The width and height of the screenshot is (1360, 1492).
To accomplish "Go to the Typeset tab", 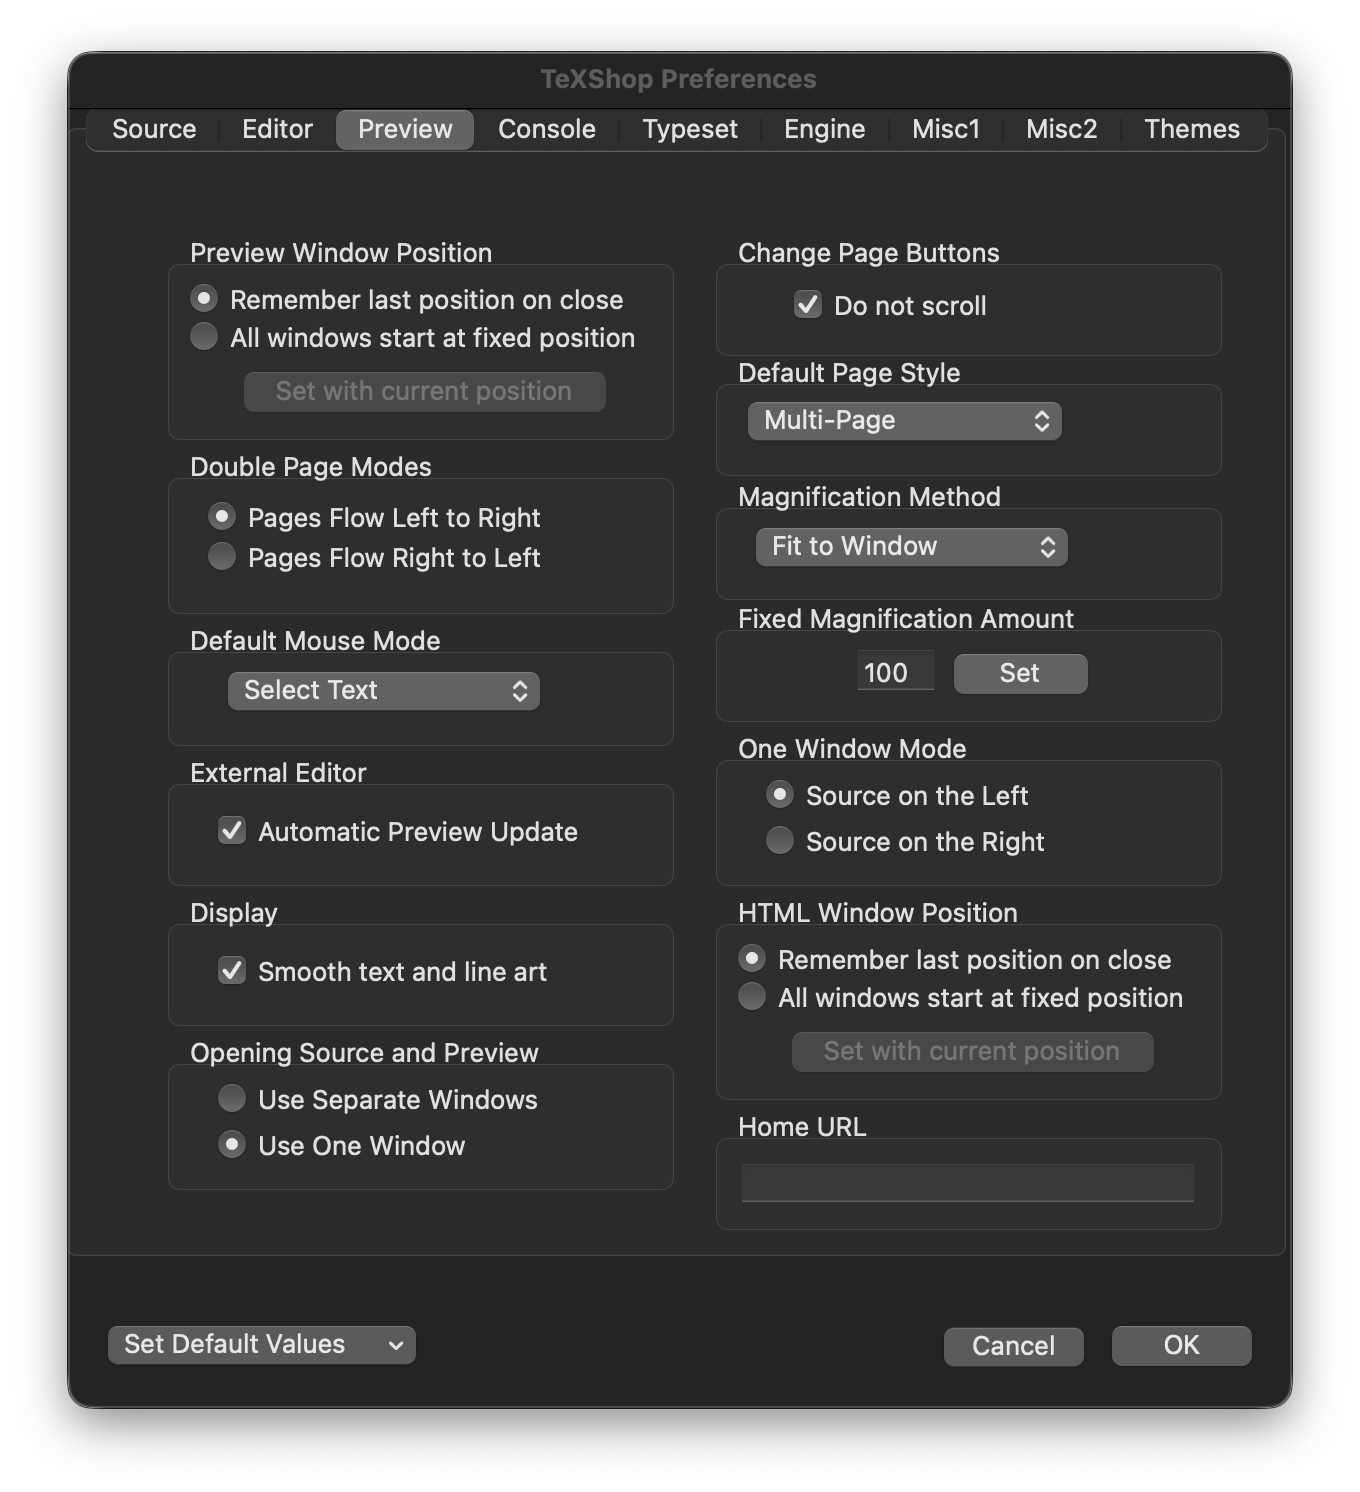I will tap(689, 130).
